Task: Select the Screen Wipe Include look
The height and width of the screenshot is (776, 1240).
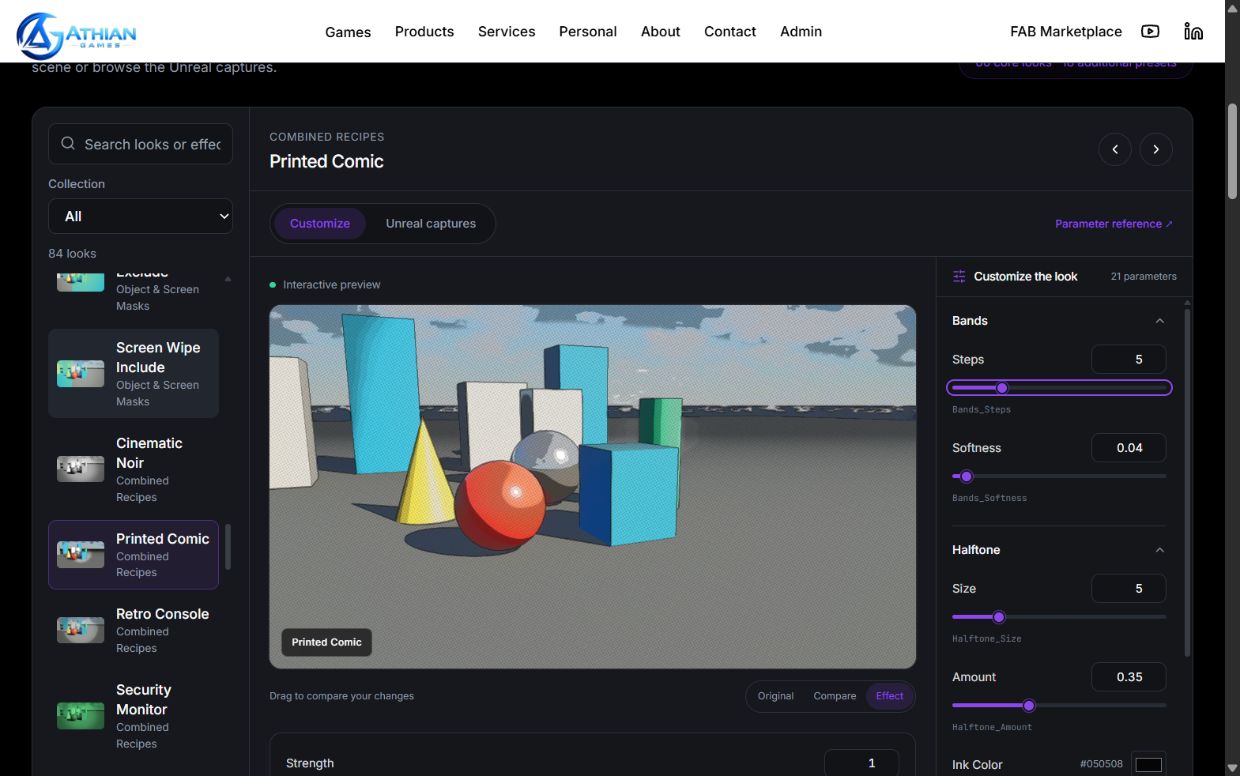Action: [x=133, y=374]
